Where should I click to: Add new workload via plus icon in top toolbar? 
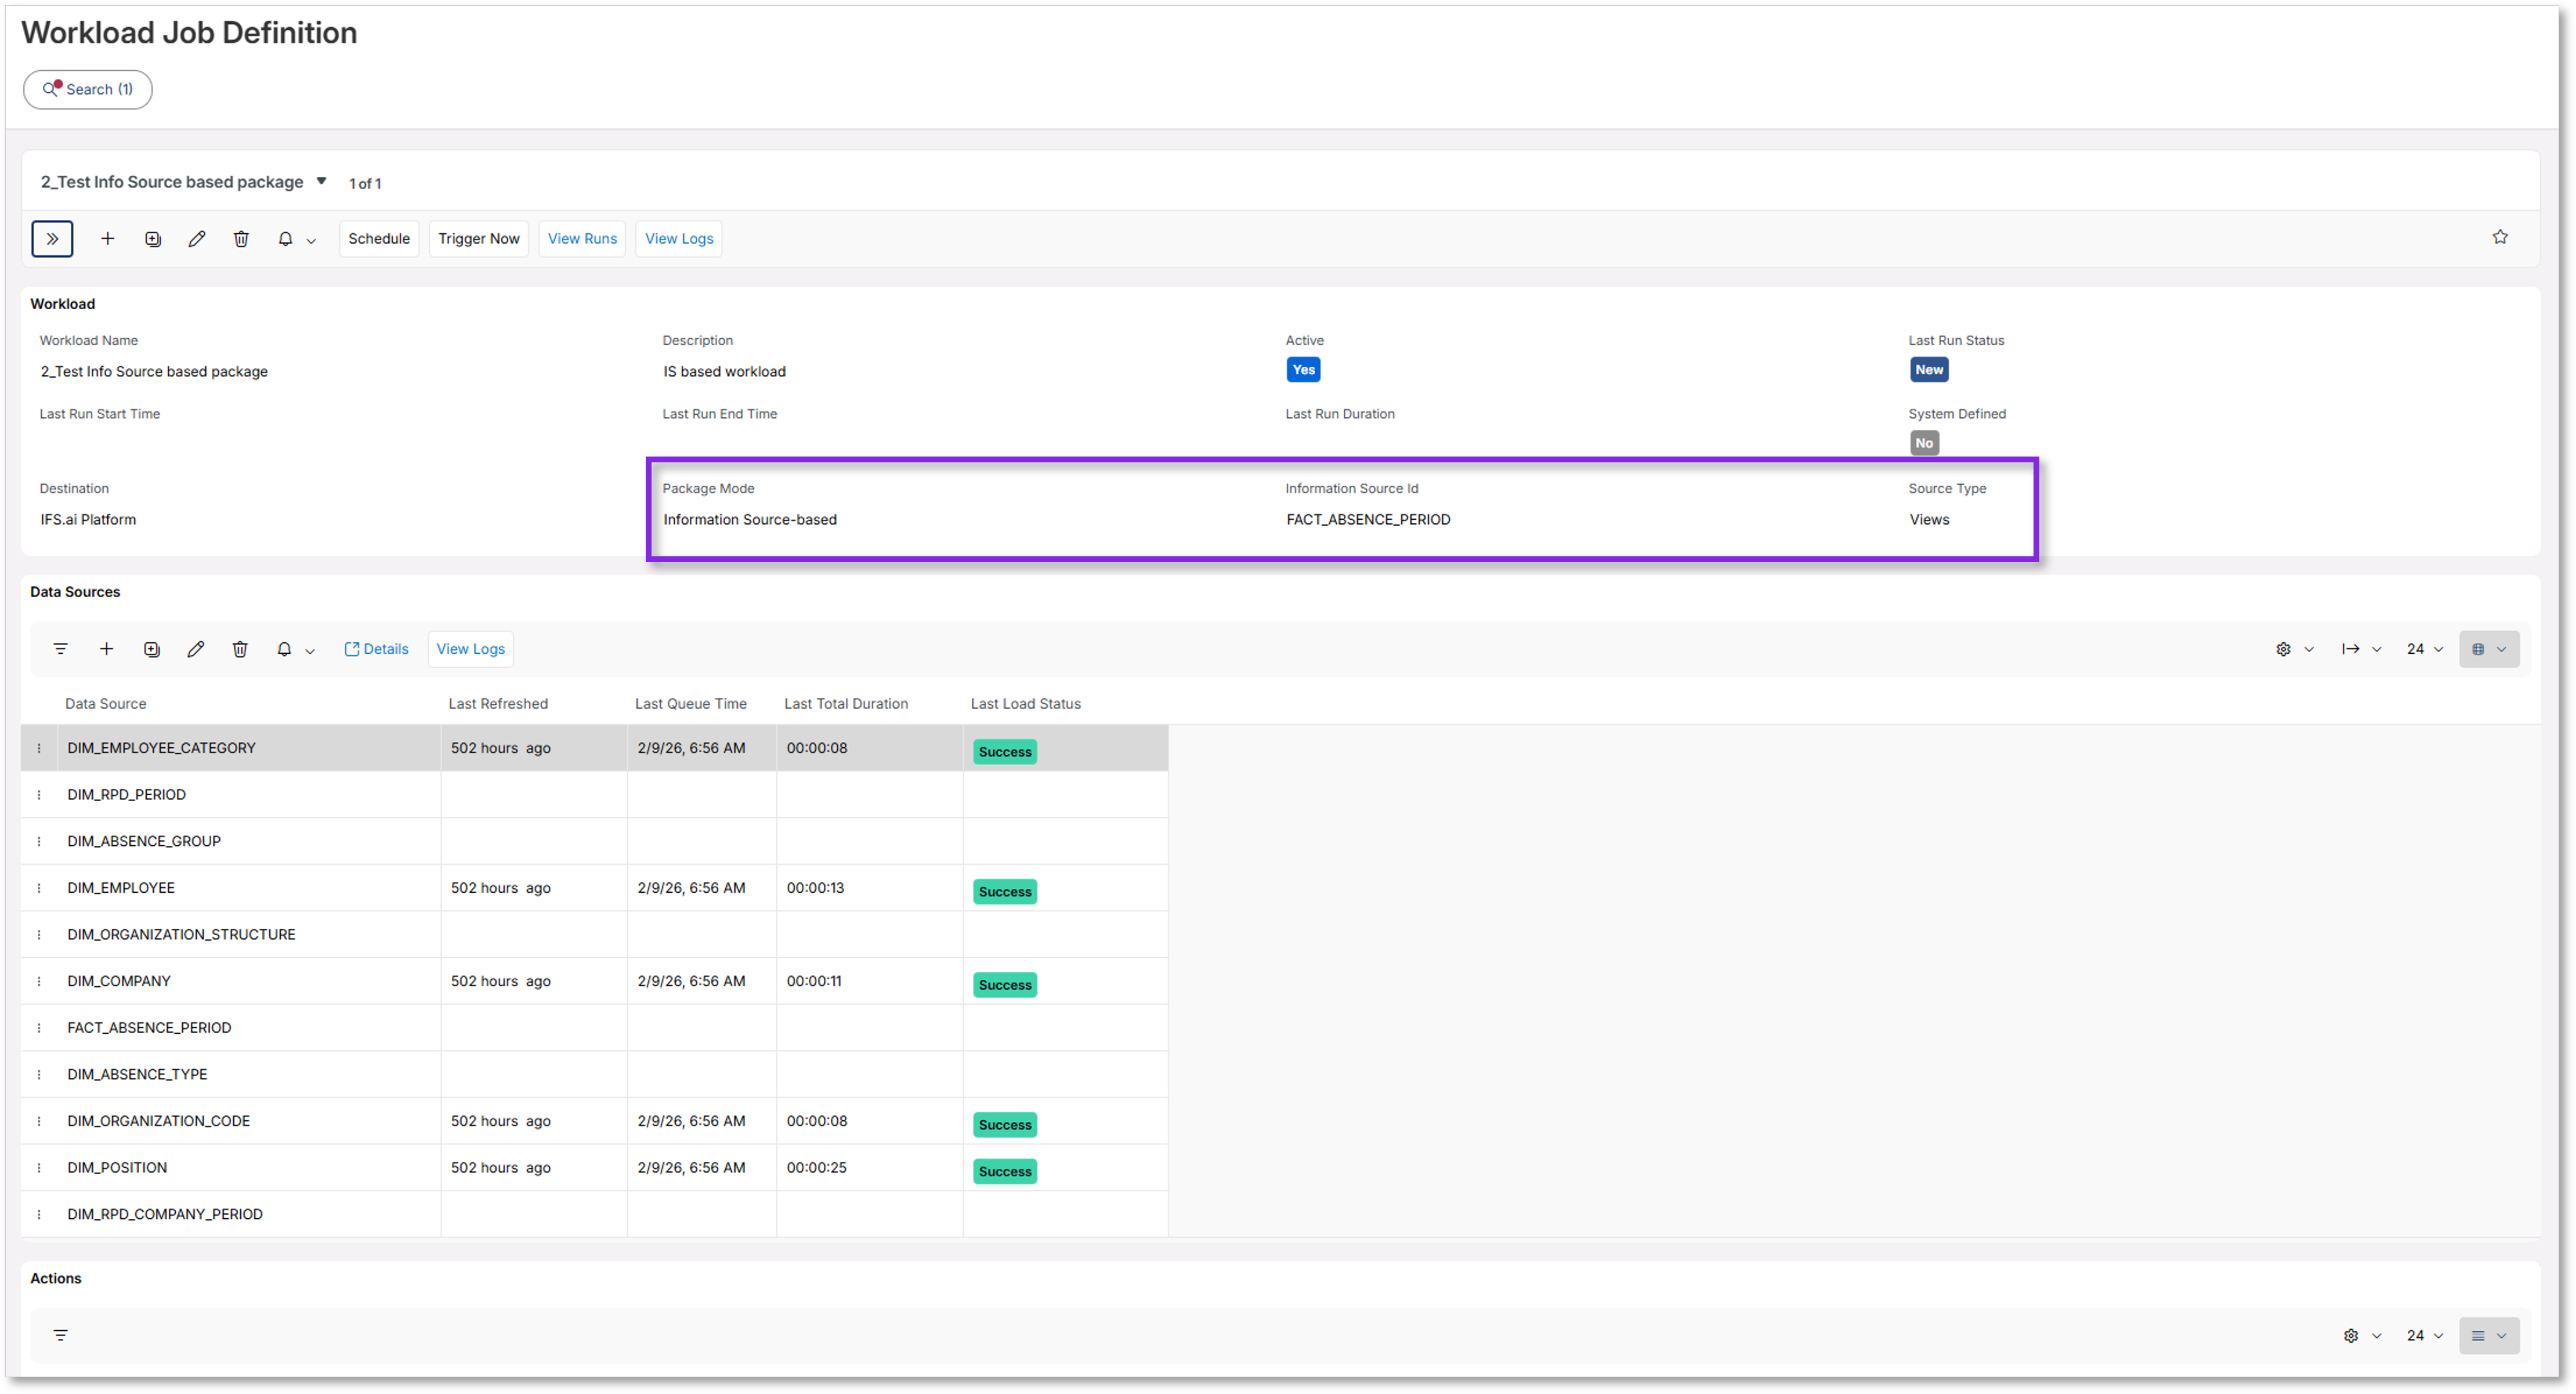[x=107, y=239]
